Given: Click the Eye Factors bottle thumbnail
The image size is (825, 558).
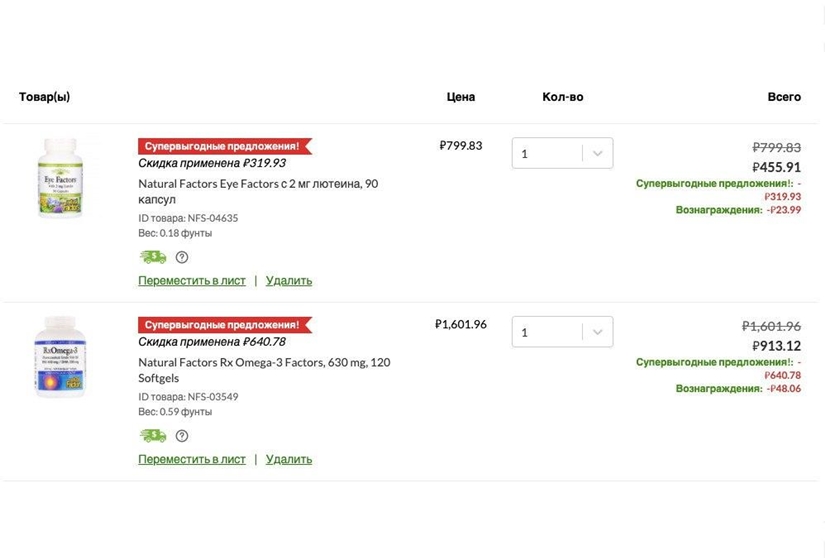Looking at the screenshot, I should click(x=61, y=177).
